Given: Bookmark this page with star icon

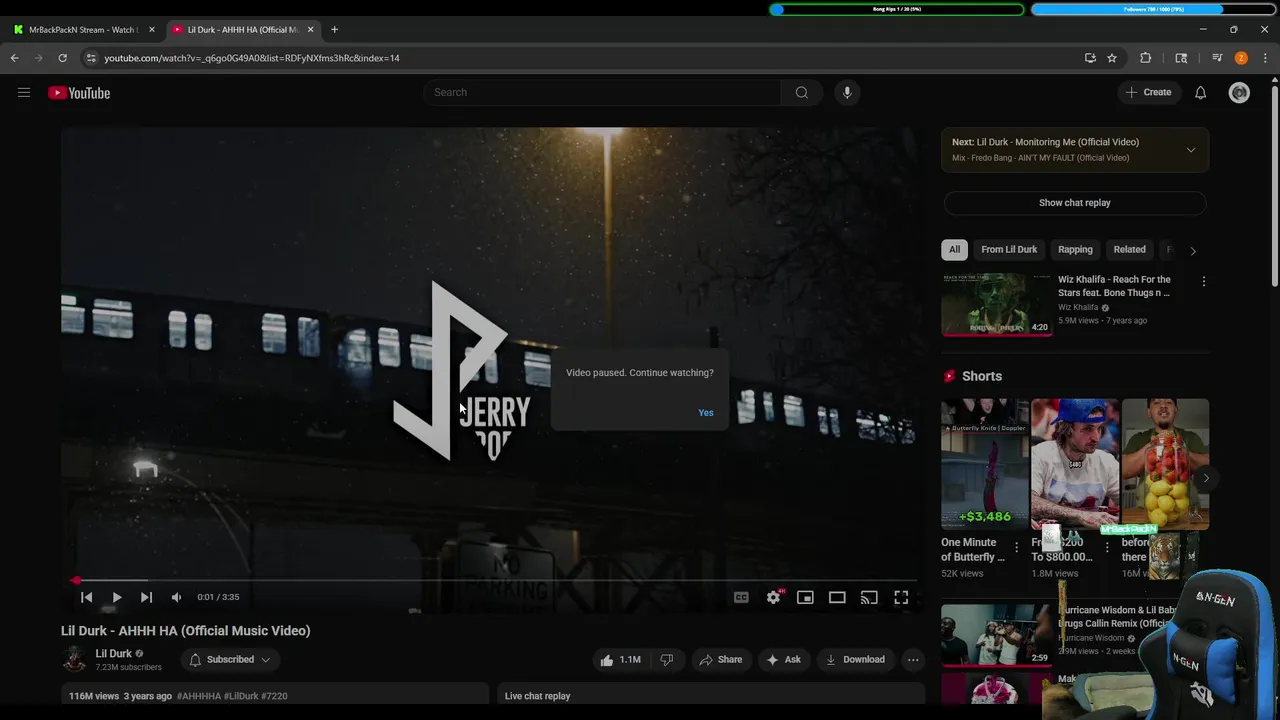Looking at the screenshot, I should click(1112, 58).
